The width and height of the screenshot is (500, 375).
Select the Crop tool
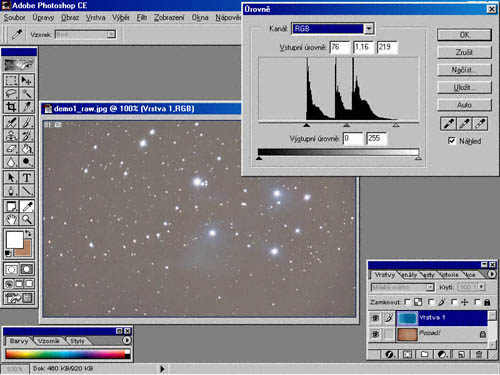11,107
